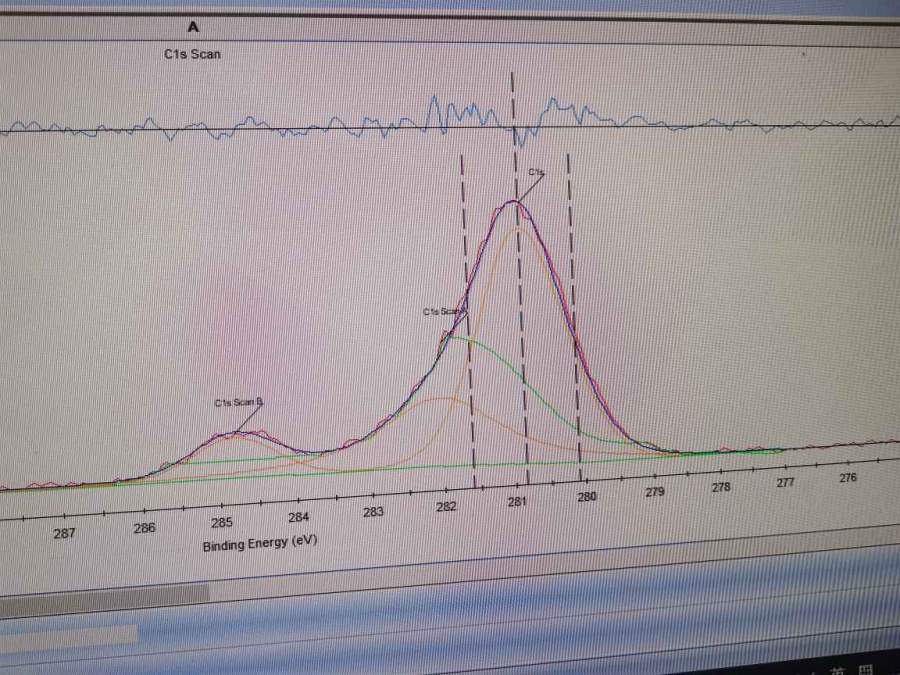
Task: Select the C1s Scan B peak label
Action: coord(238,403)
